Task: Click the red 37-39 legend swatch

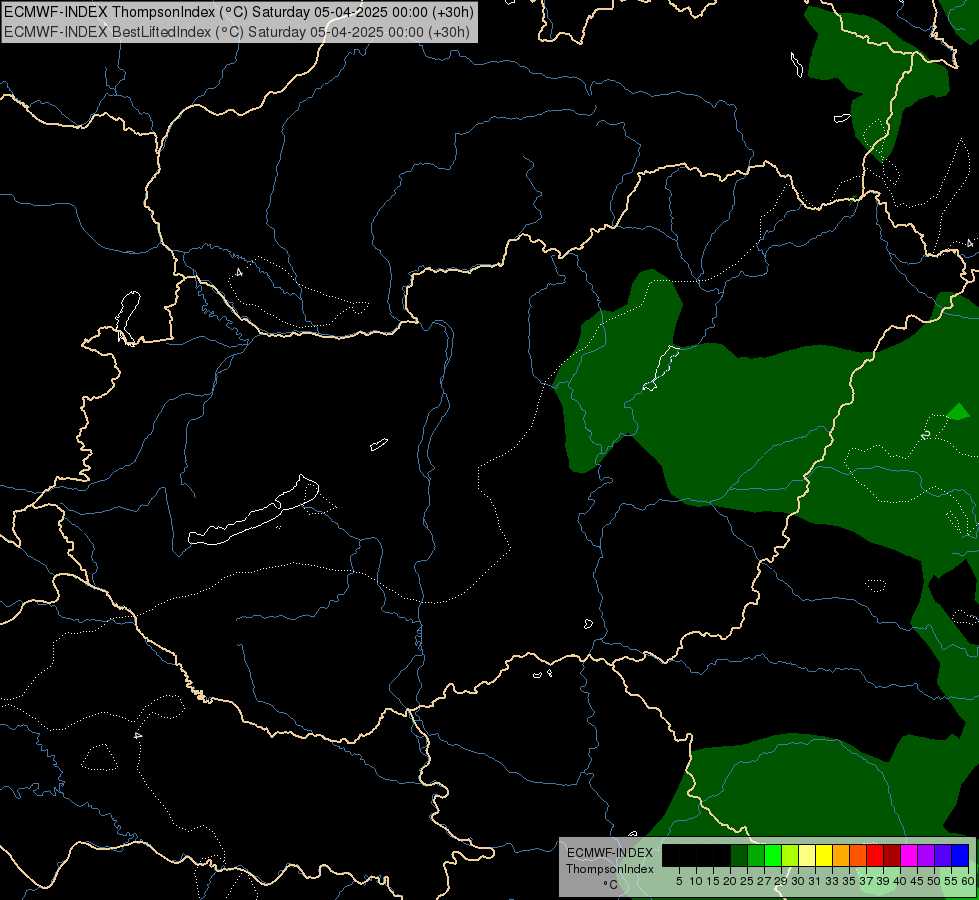Action: pyautogui.click(x=875, y=855)
